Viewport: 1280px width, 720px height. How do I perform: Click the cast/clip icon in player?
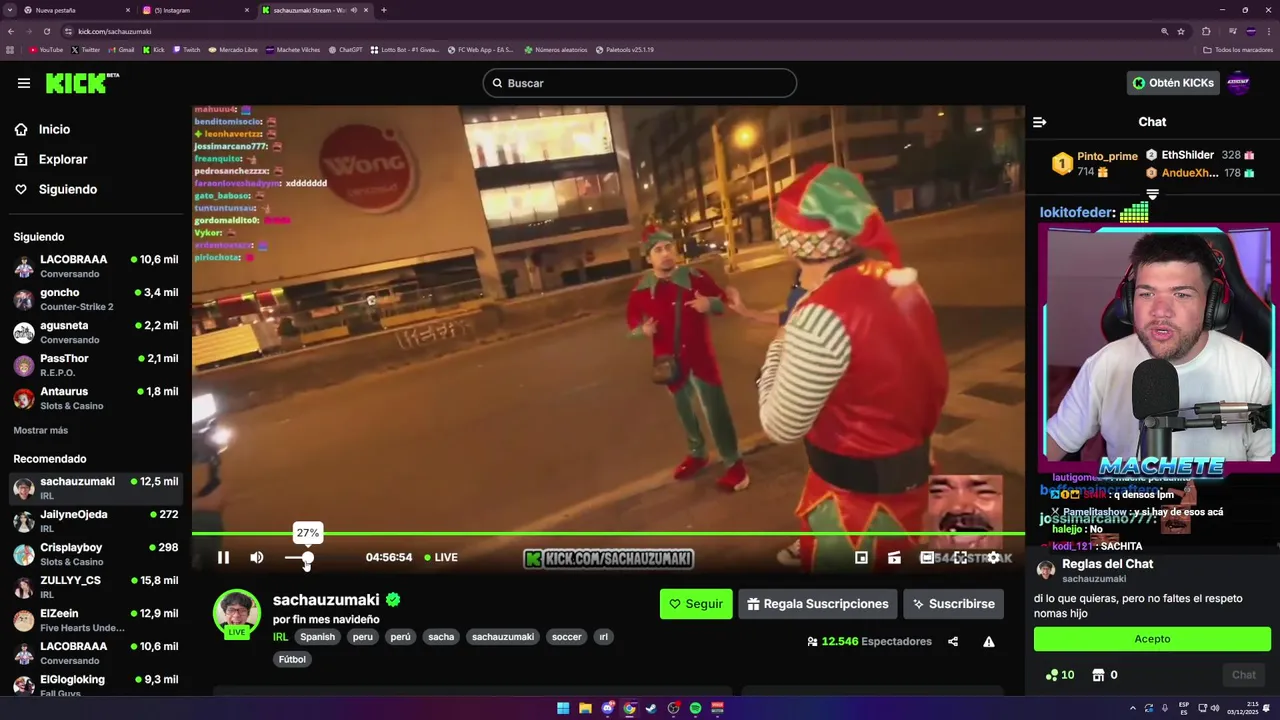pyautogui.click(x=894, y=558)
